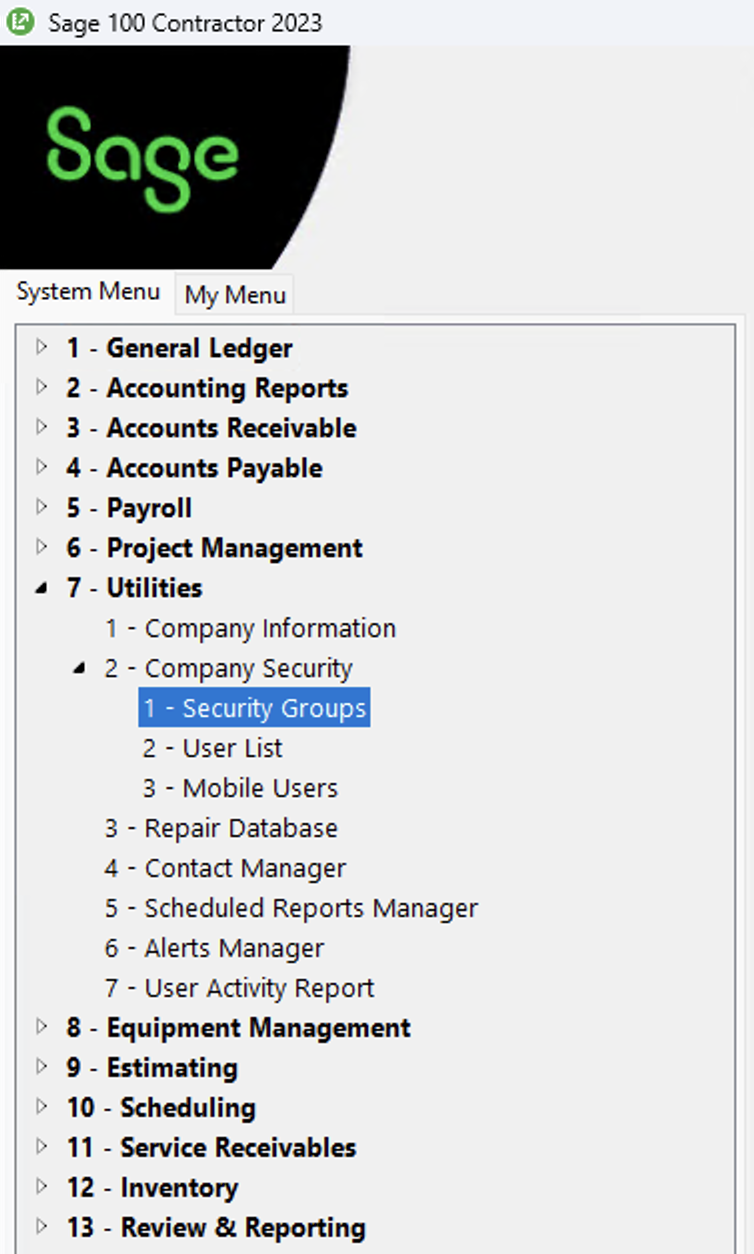This screenshot has height=1254, width=754.
Task: Switch to the My Menu tab
Action: coord(235,295)
